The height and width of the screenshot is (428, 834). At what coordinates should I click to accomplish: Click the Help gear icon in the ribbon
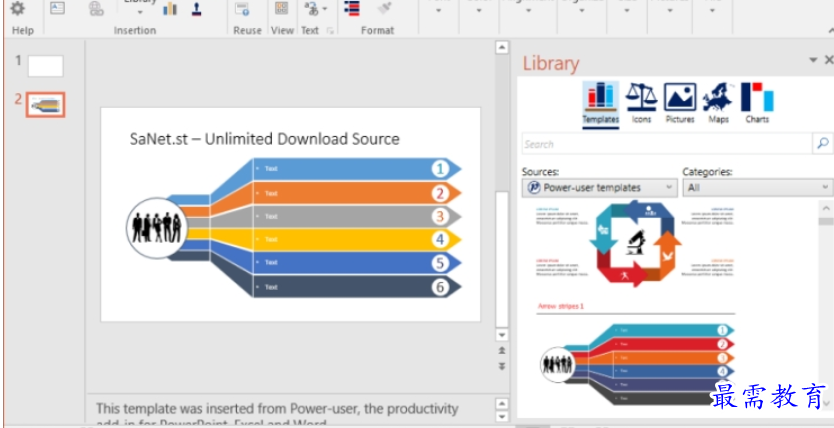tap(18, 8)
